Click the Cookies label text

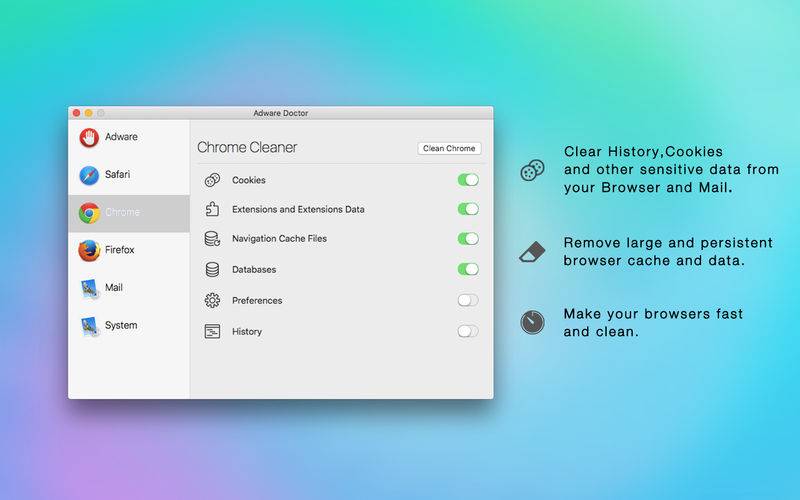point(249,180)
